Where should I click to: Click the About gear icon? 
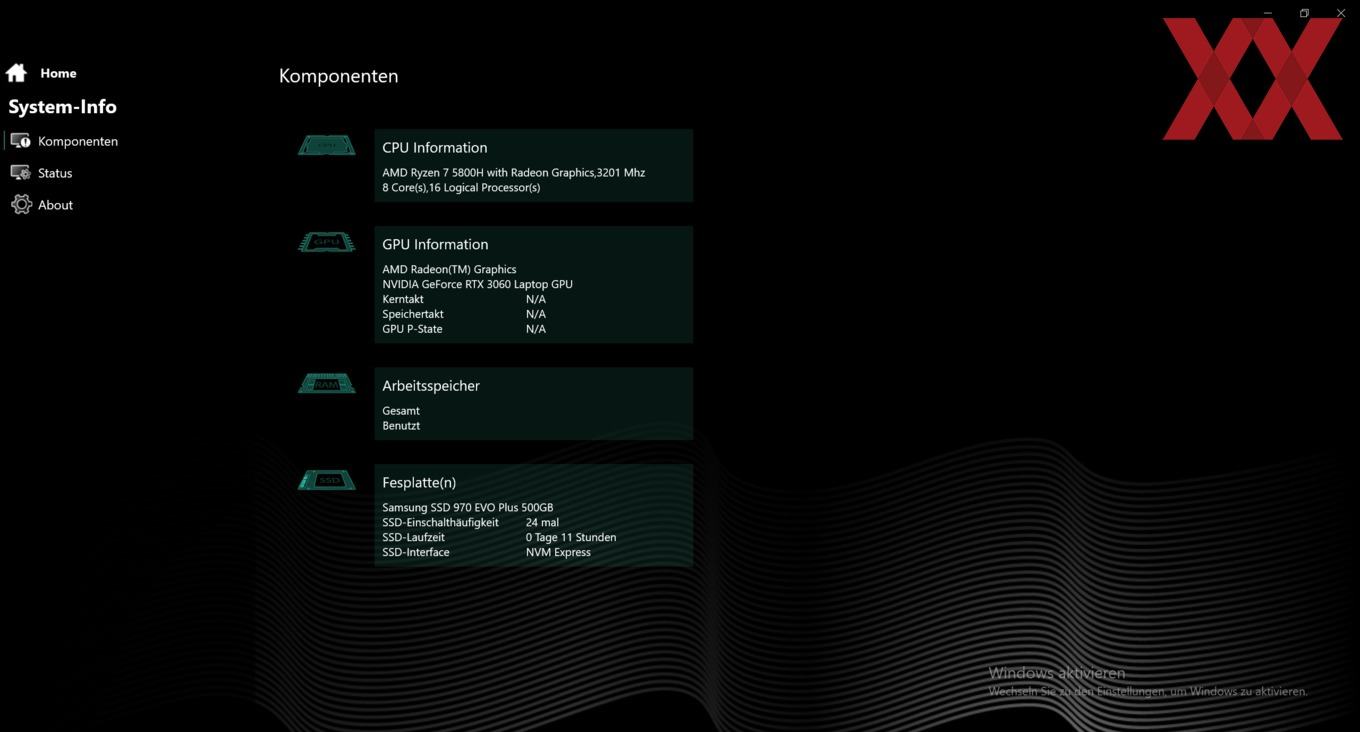pyautogui.click(x=21, y=205)
